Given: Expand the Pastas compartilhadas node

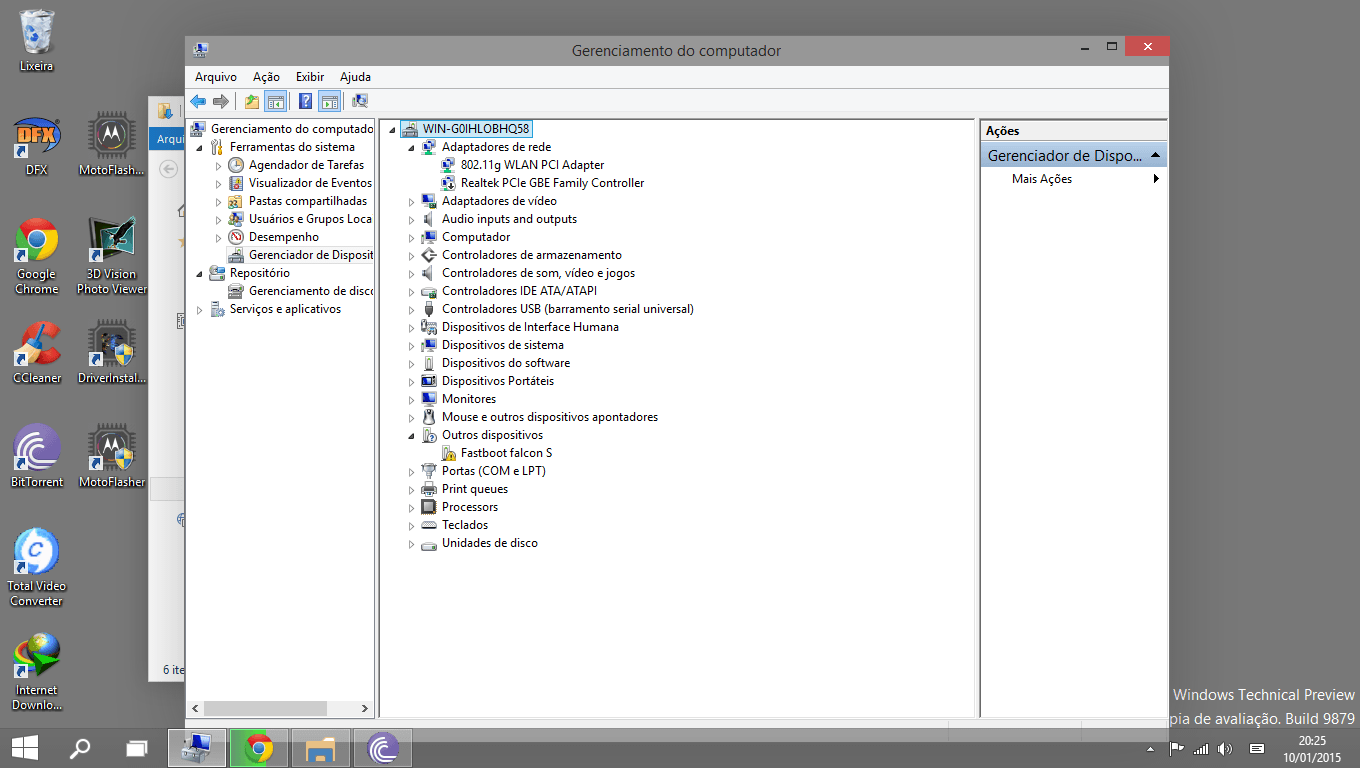Looking at the screenshot, I should [x=219, y=201].
